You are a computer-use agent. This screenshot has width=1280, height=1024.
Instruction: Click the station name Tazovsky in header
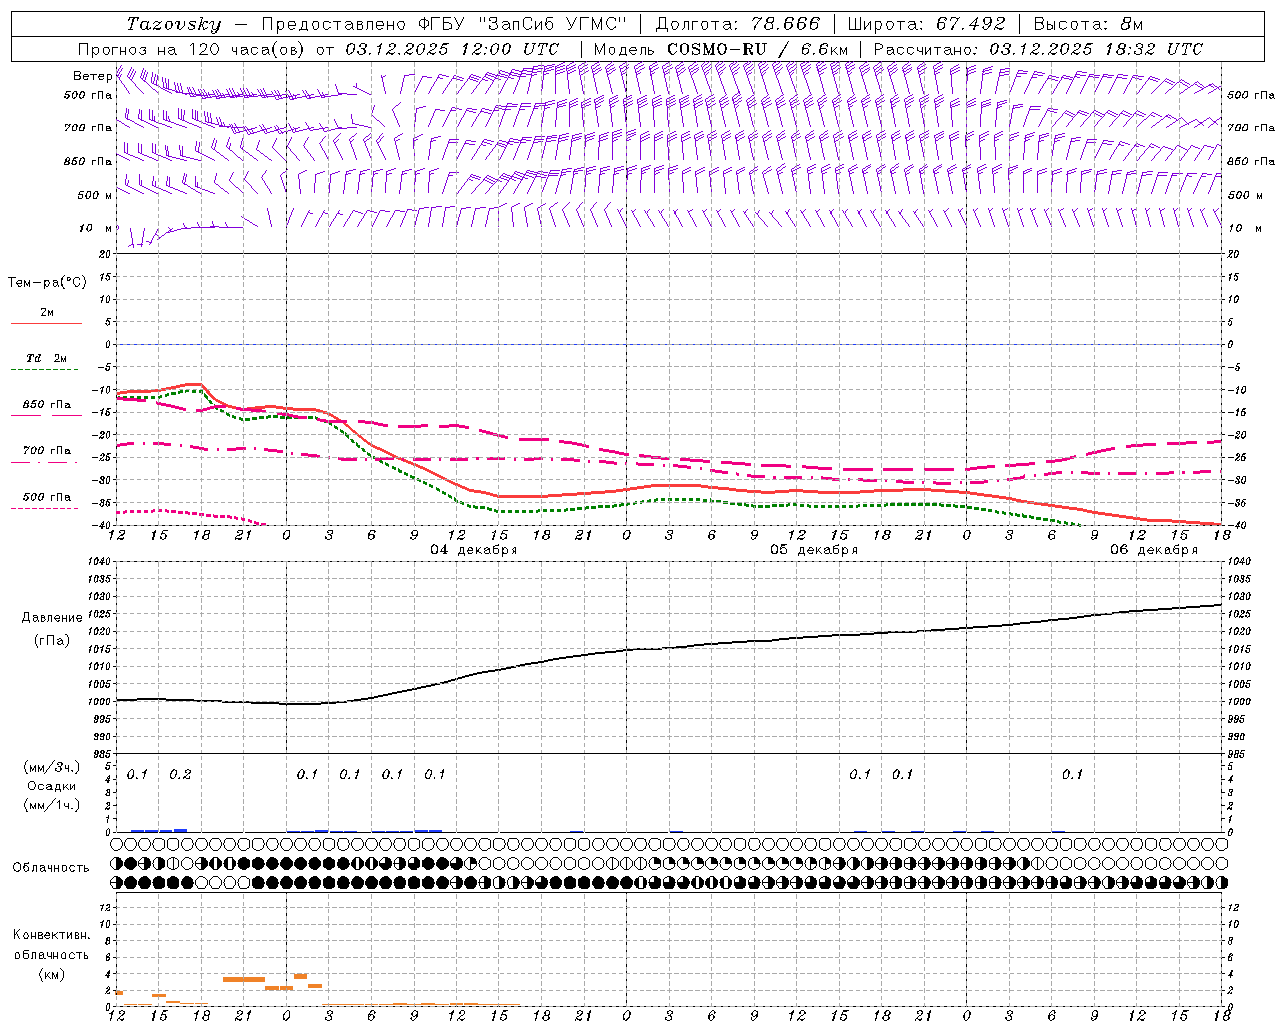[x=174, y=24]
